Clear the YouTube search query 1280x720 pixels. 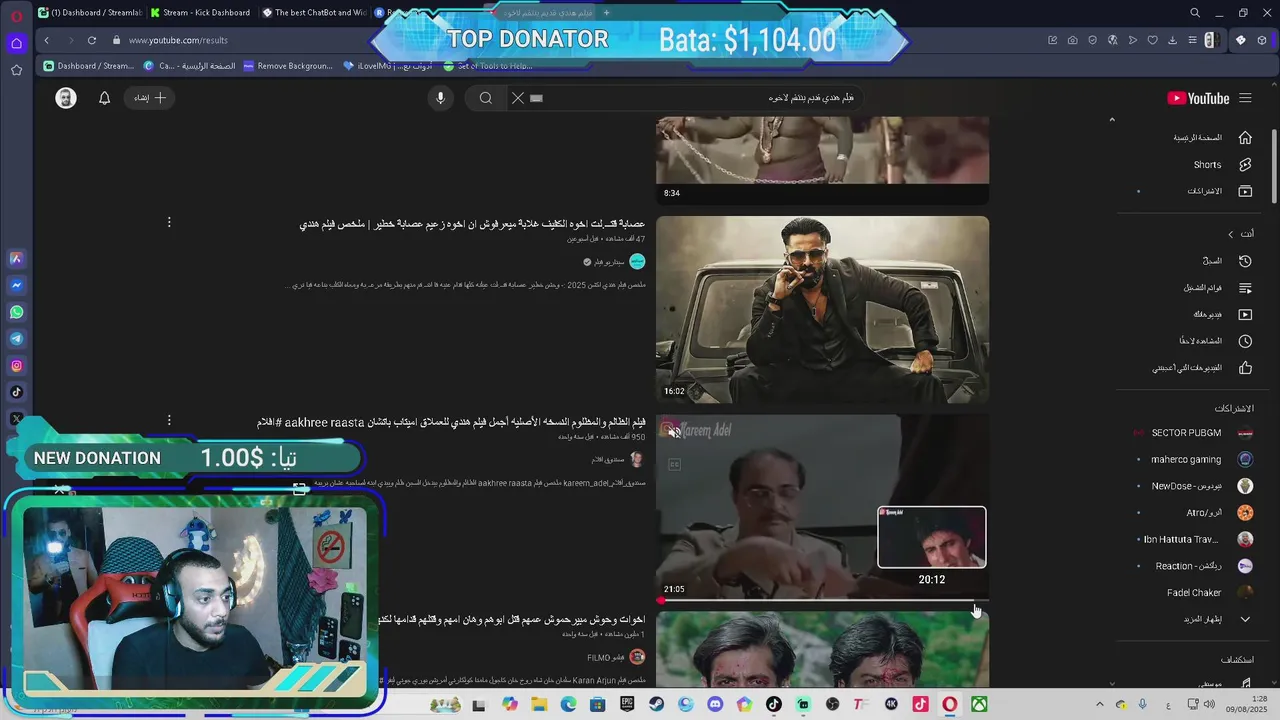click(517, 98)
